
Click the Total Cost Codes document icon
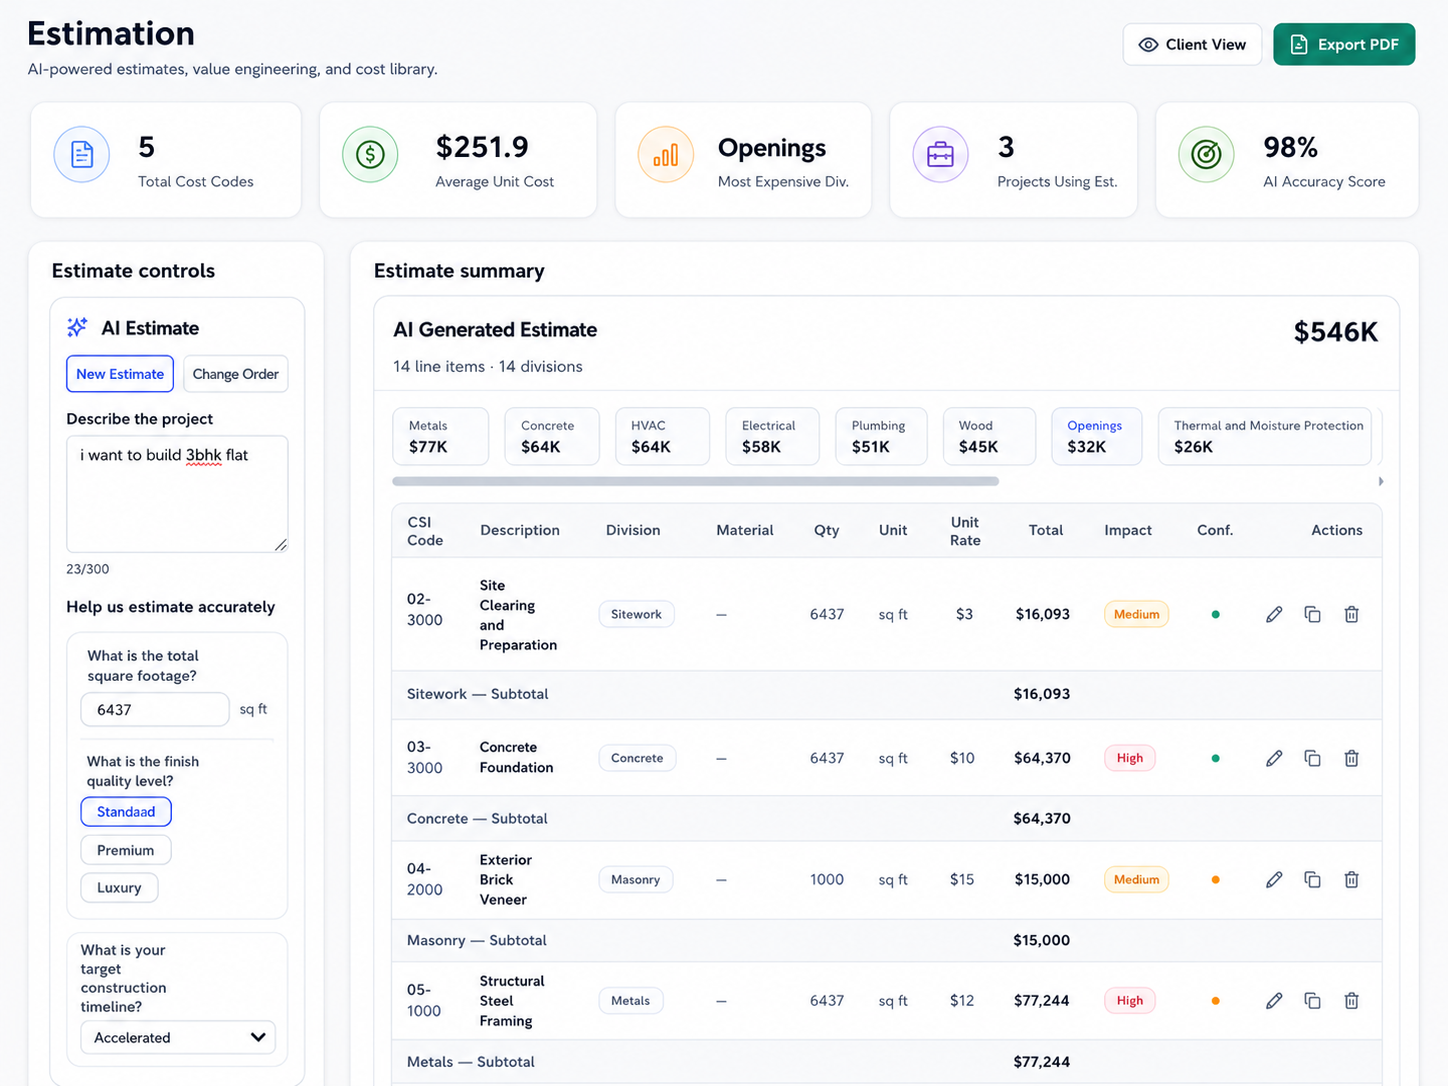click(x=82, y=154)
